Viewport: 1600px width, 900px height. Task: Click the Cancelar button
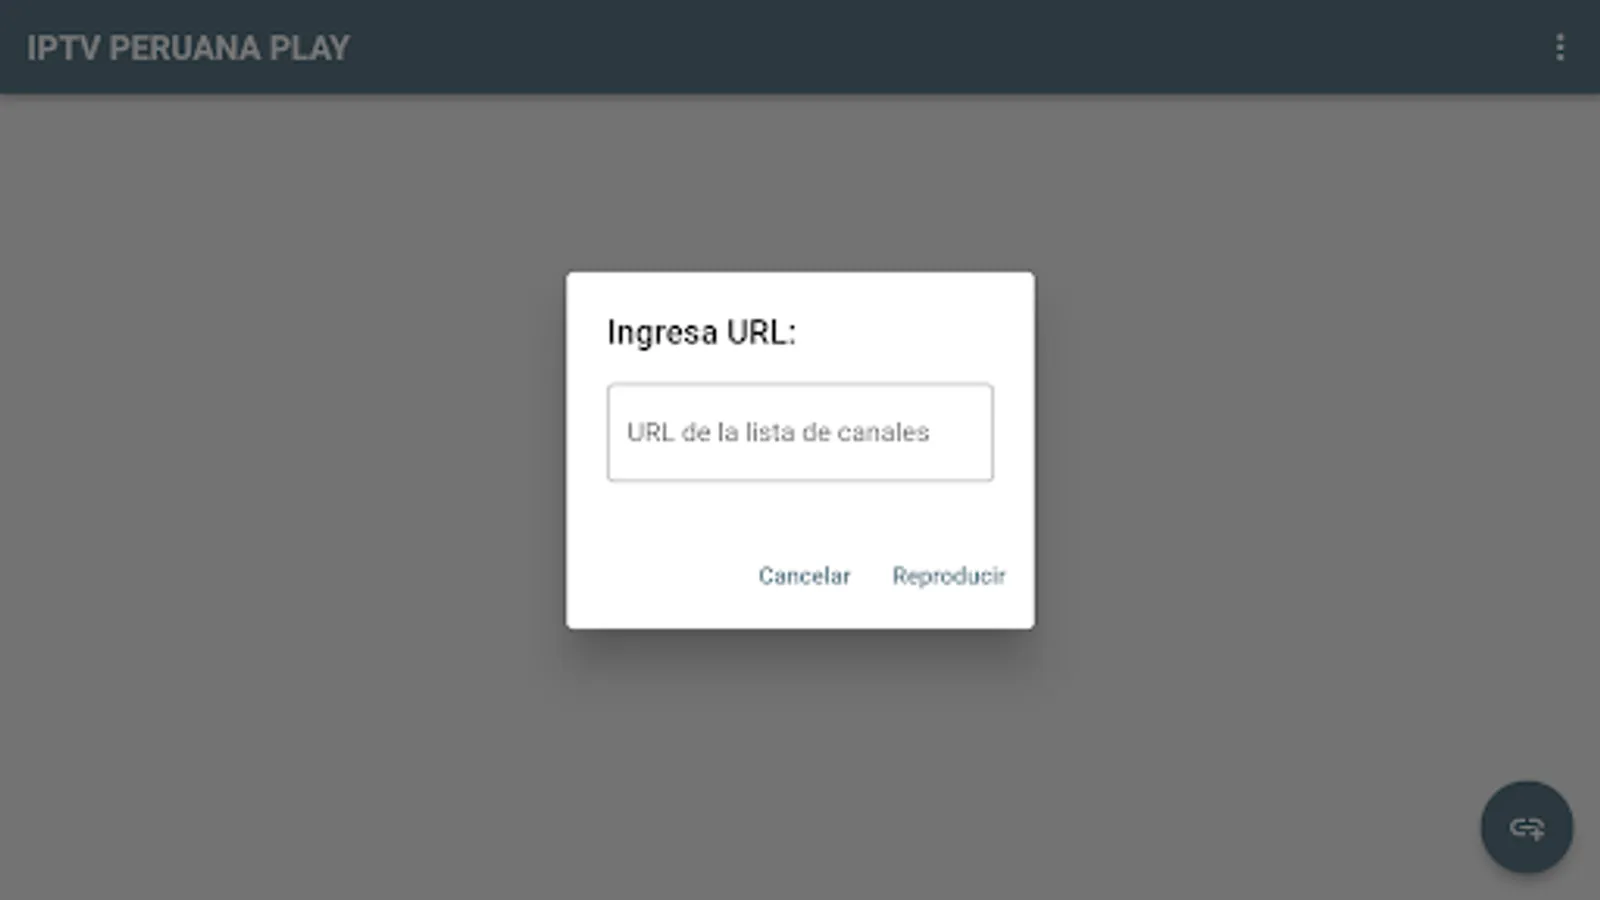[x=804, y=576]
